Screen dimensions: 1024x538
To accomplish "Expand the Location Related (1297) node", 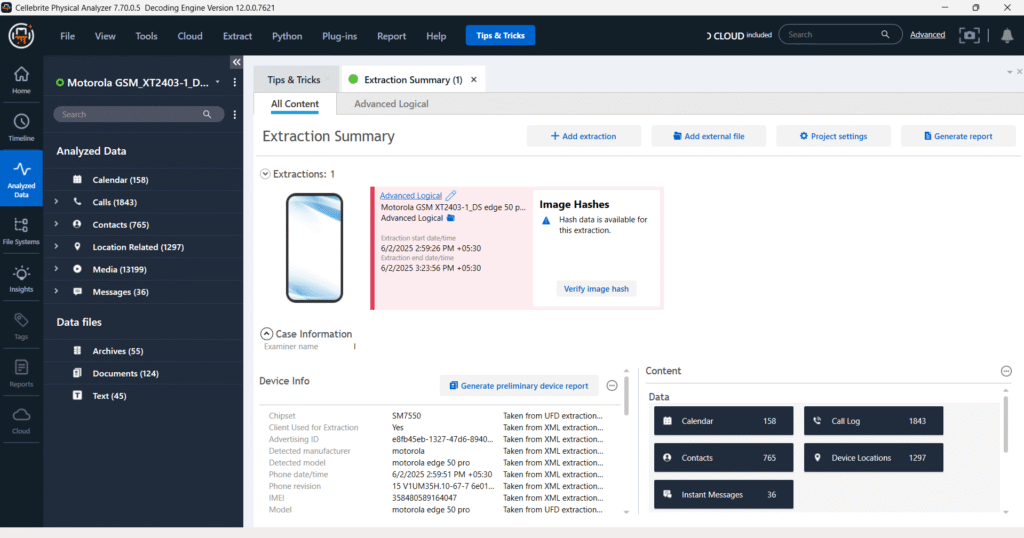I will click(x=56, y=247).
